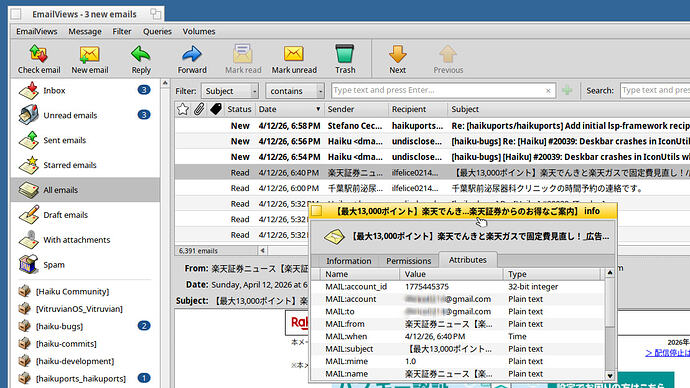Image resolution: width=690 pixels, height=388 pixels.
Task: Sort by Sender column header
Action: point(356,109)
